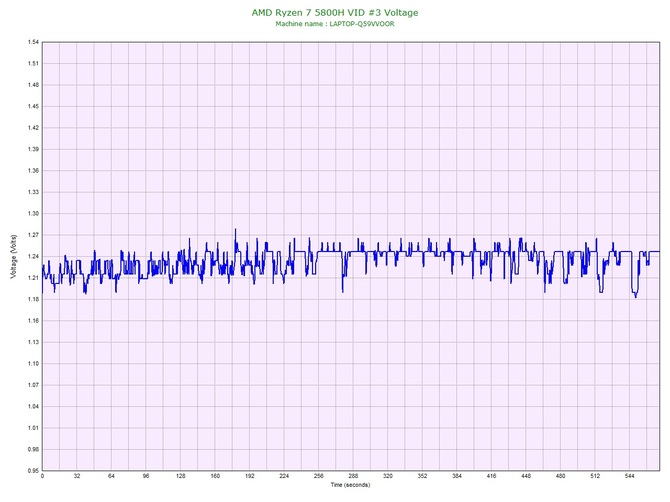Viewport: 670px width, 502px height.
Task: Click the chart title 'AMD Ryzen 7 5800H VID #3 Voltage'
Action: pyautogui.click(x=335, y=13)
